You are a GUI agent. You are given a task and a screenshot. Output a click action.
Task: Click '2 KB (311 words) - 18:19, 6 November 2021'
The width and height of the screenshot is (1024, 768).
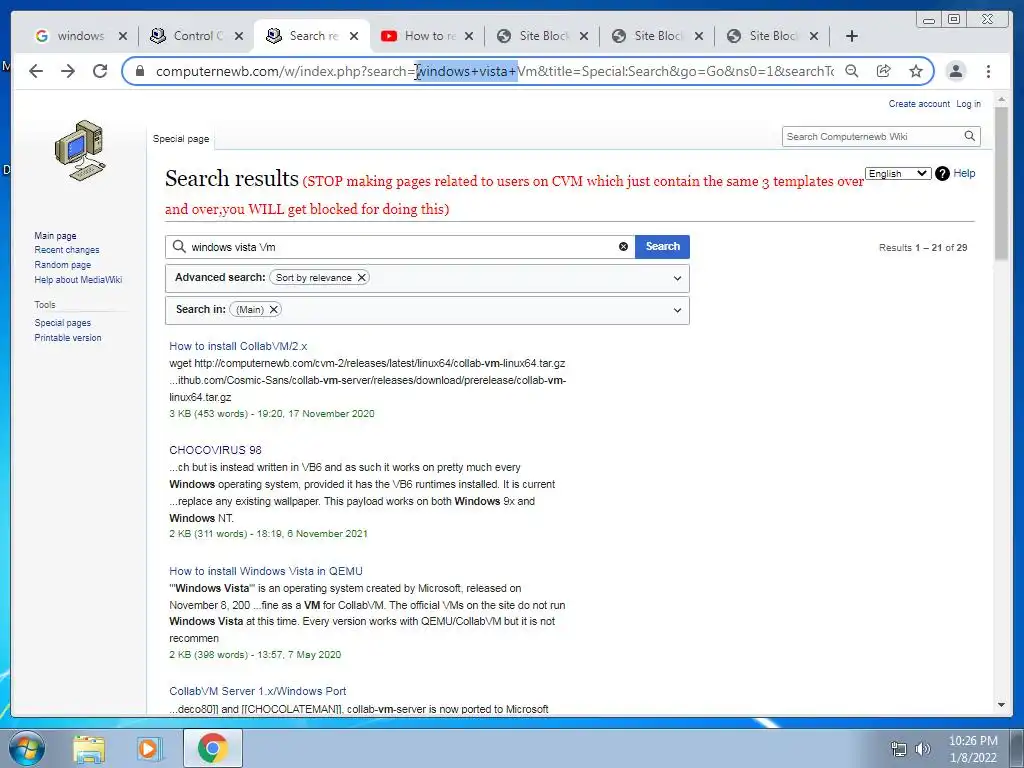tap(268, 534)
